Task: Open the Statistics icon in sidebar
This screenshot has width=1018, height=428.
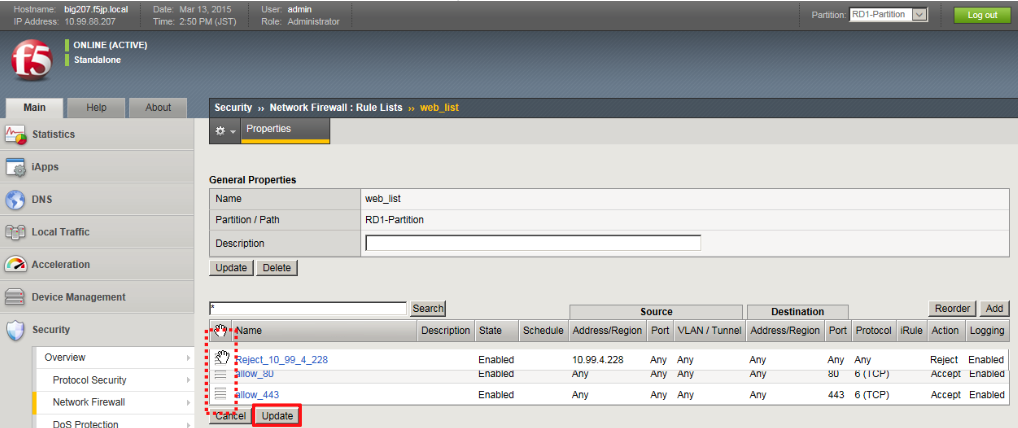Action: pos(15,134)
